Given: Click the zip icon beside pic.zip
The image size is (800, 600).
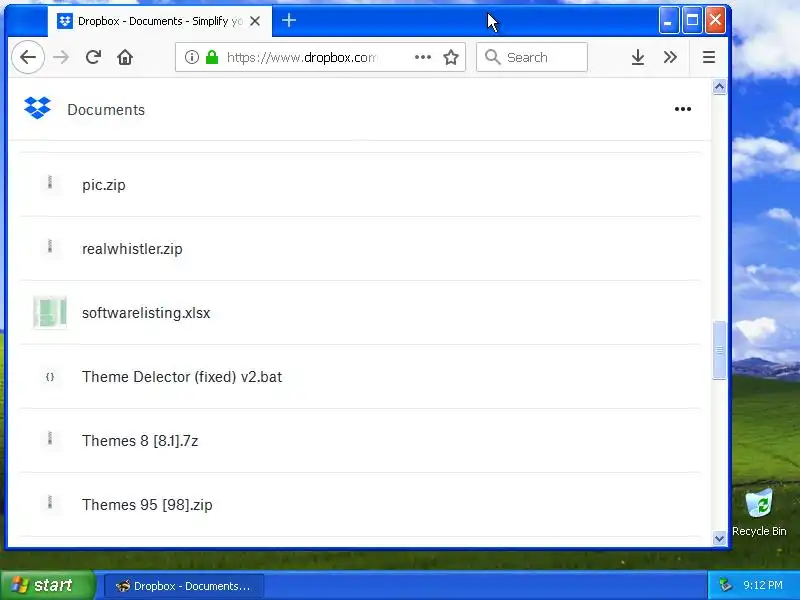Looking at the screenshot, I should (49, 183).
